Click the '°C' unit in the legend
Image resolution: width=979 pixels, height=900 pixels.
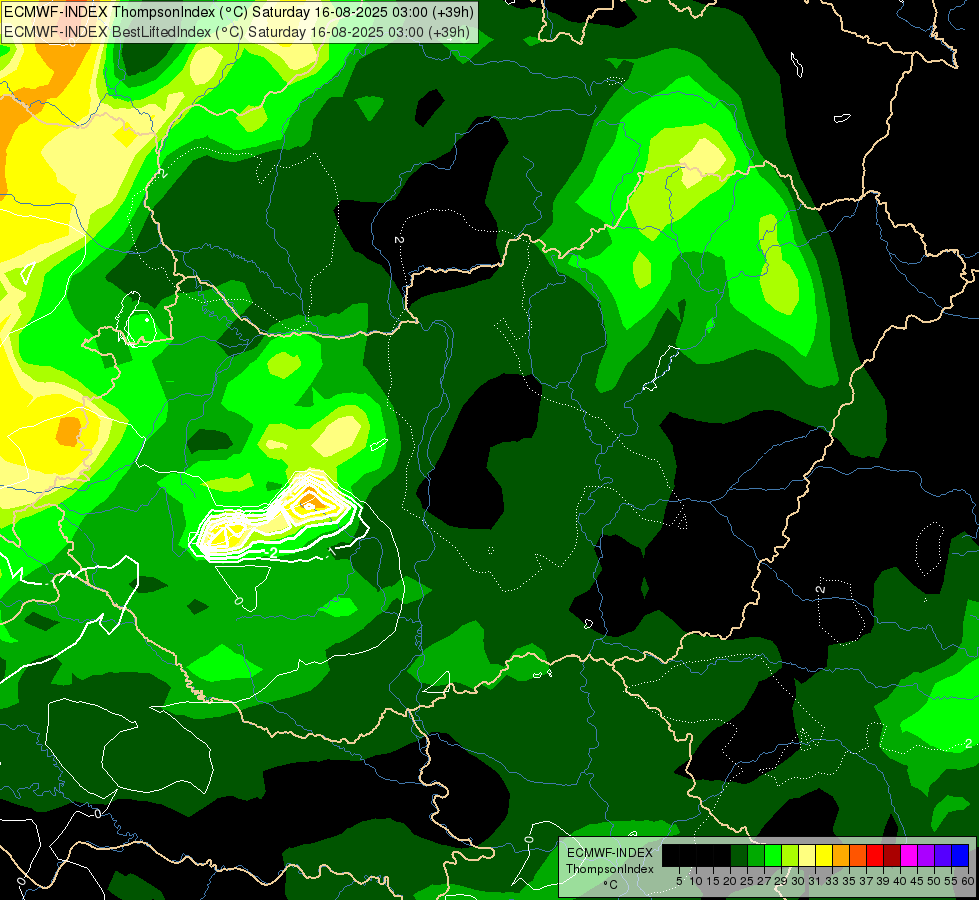[x=611, y=885]
